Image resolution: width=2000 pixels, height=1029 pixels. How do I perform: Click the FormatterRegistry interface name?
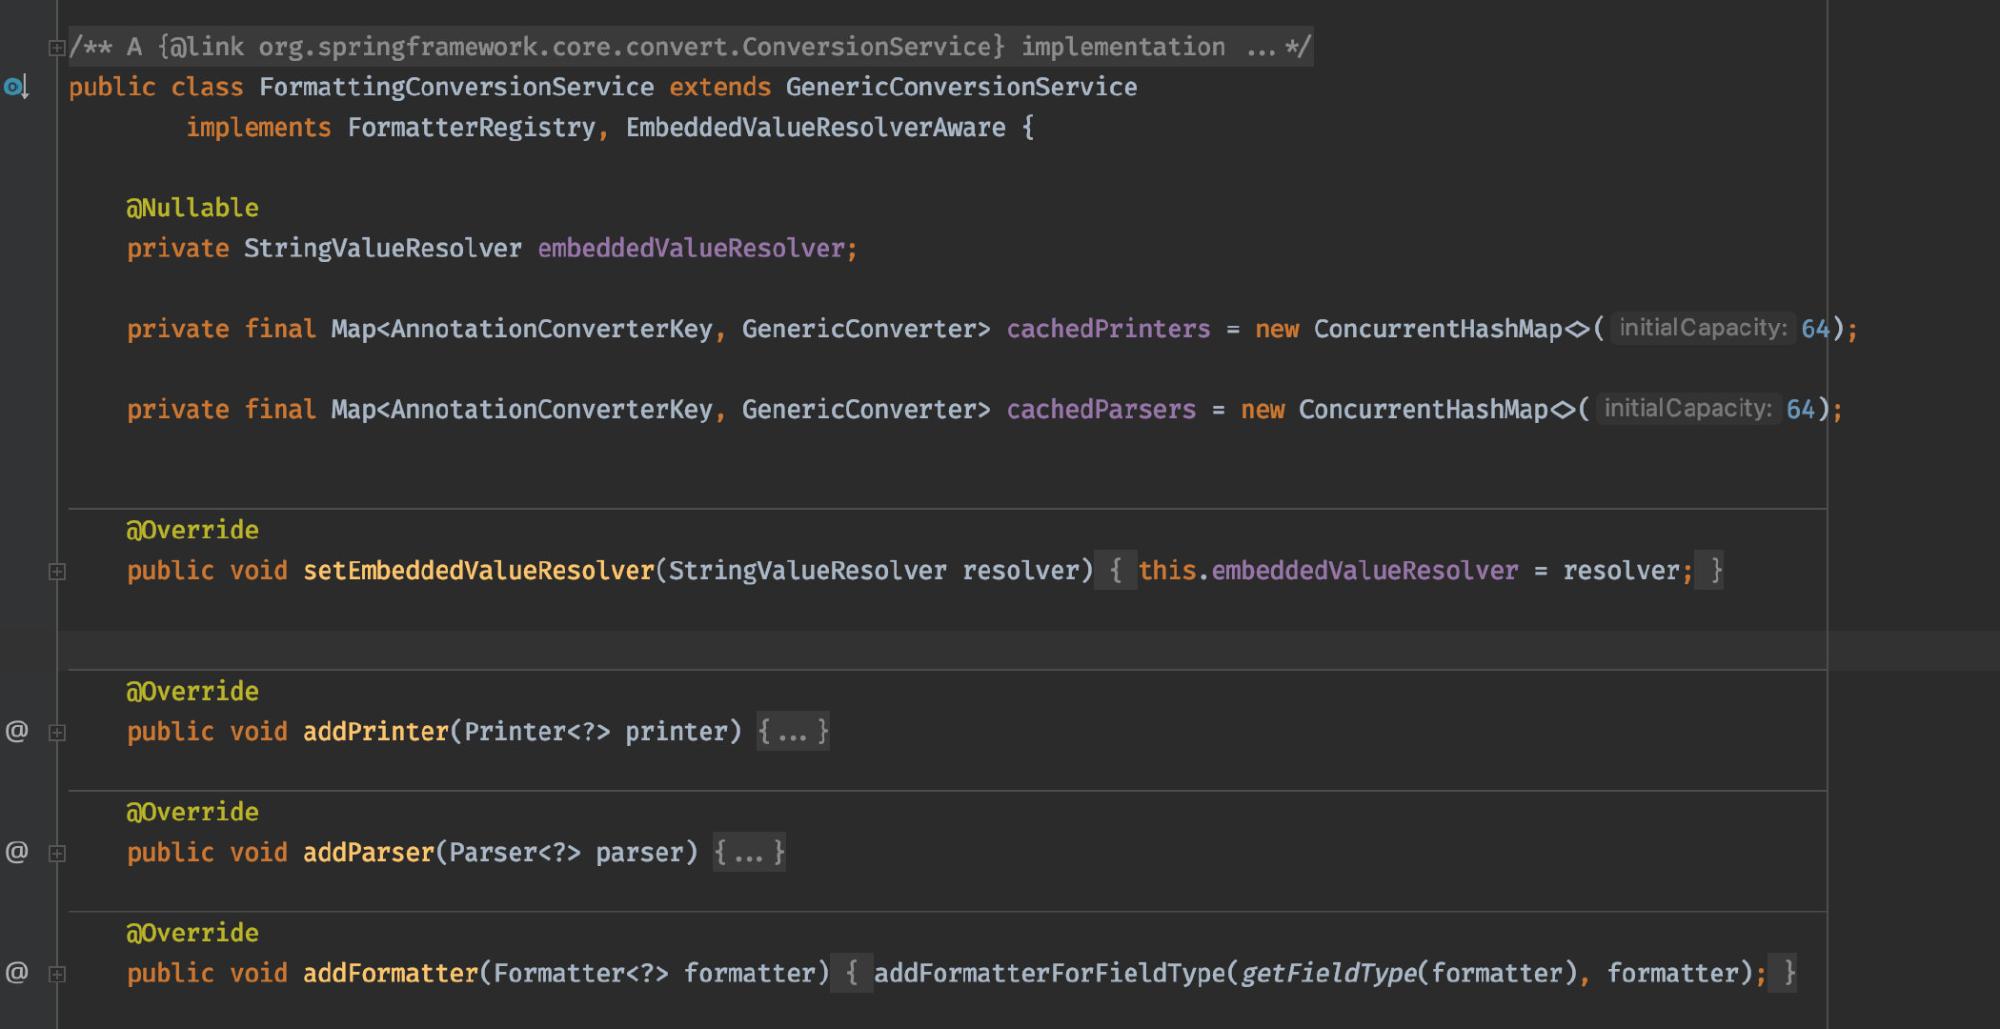click(x=471, y=128)
